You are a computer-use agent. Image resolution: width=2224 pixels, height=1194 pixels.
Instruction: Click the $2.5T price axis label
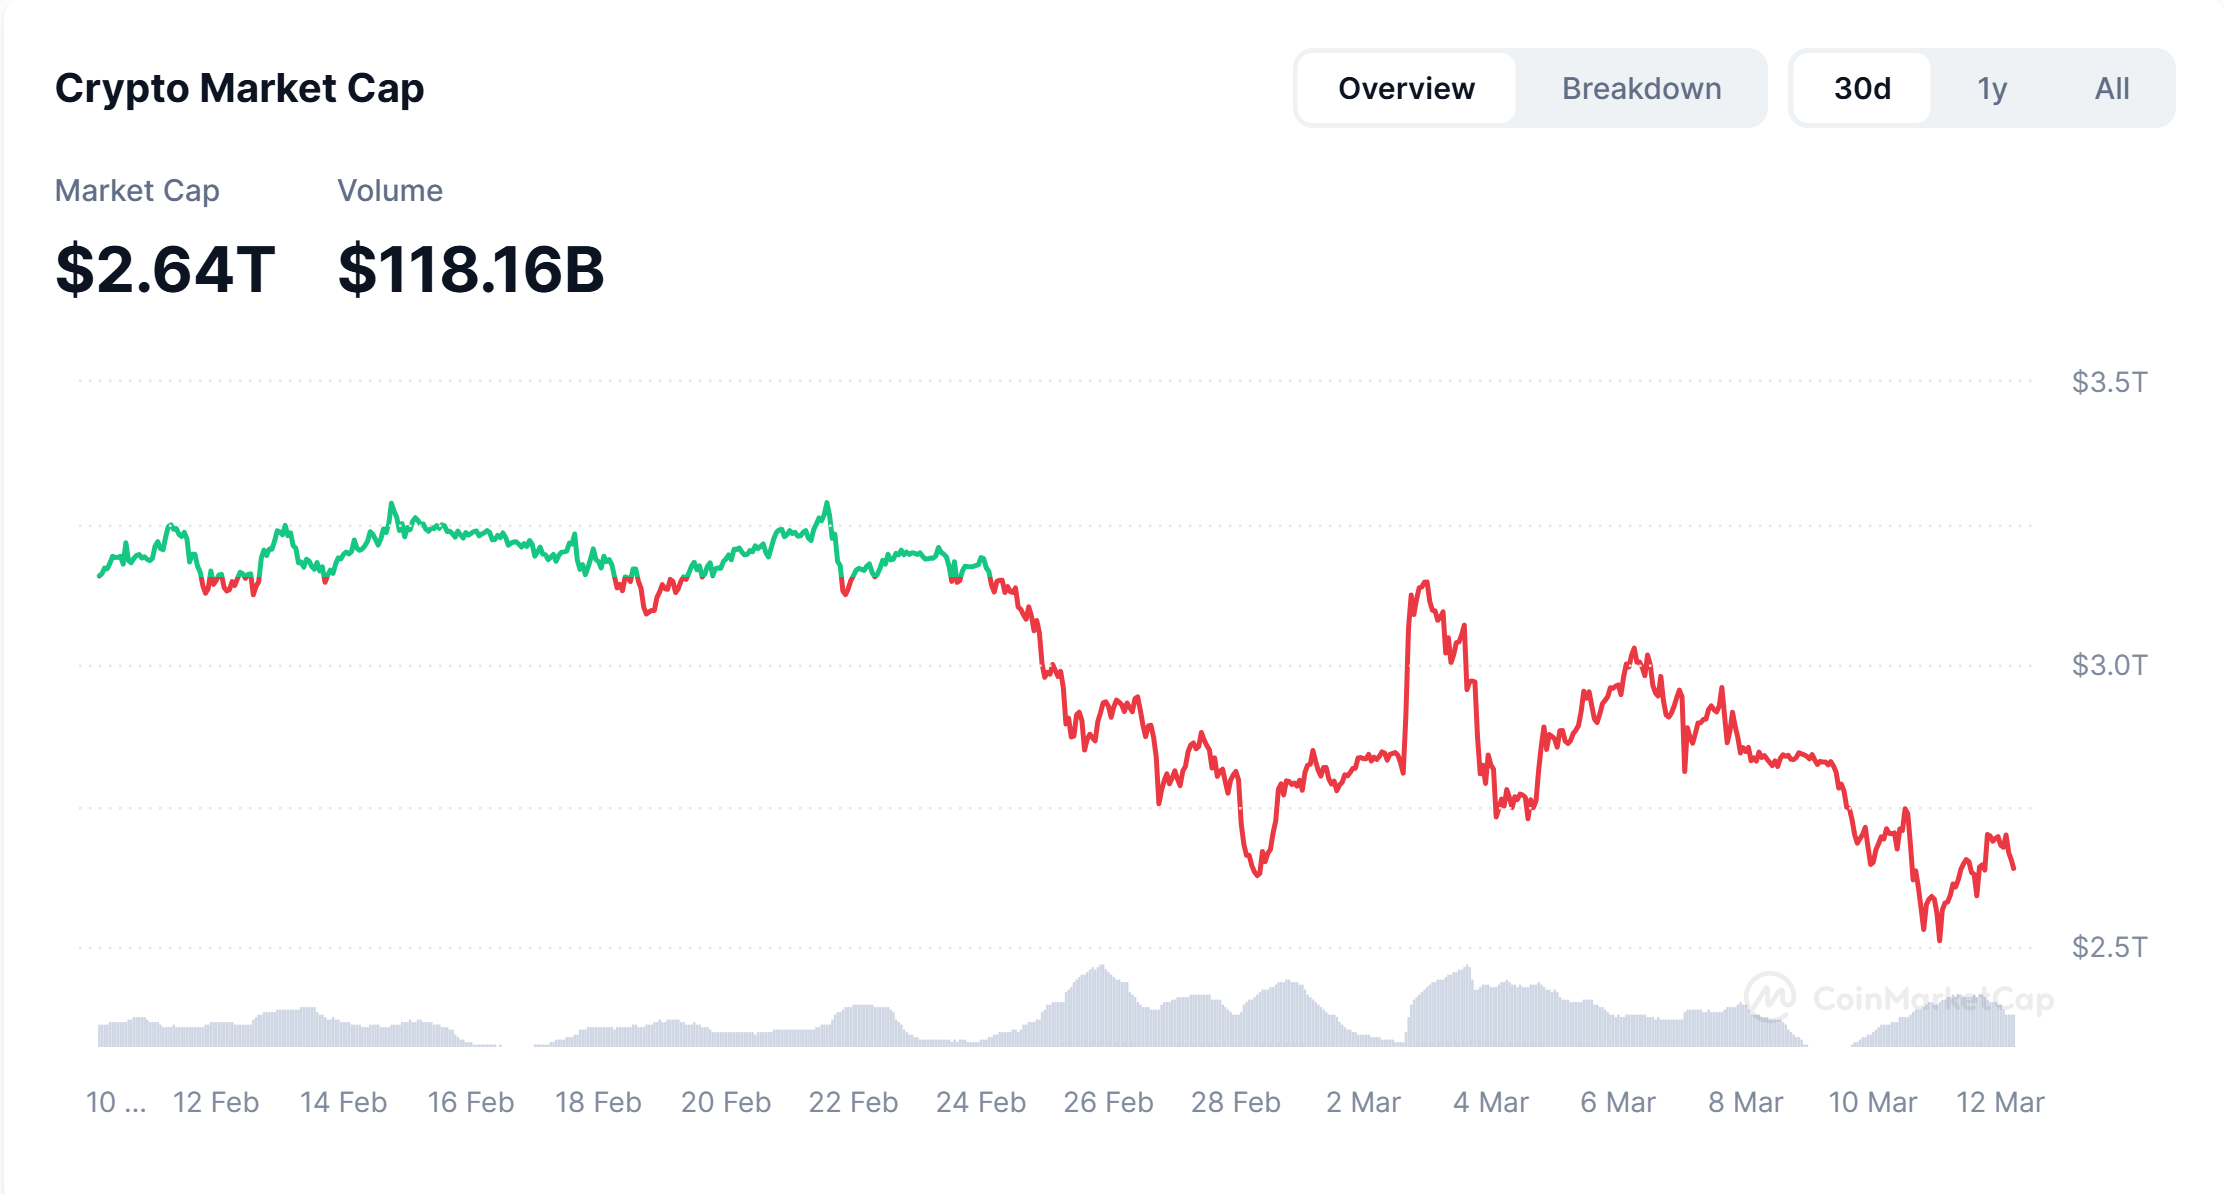pos(2109,947)
